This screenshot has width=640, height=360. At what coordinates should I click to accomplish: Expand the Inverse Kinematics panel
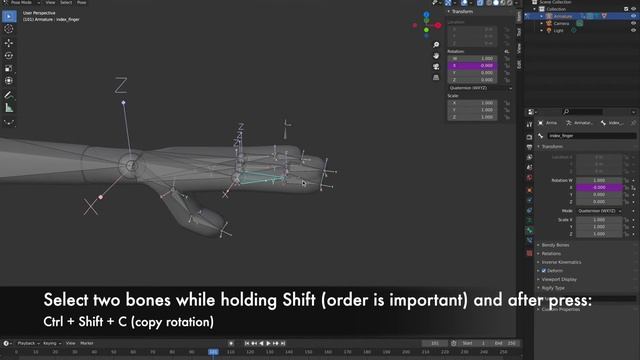pos(561,262)
